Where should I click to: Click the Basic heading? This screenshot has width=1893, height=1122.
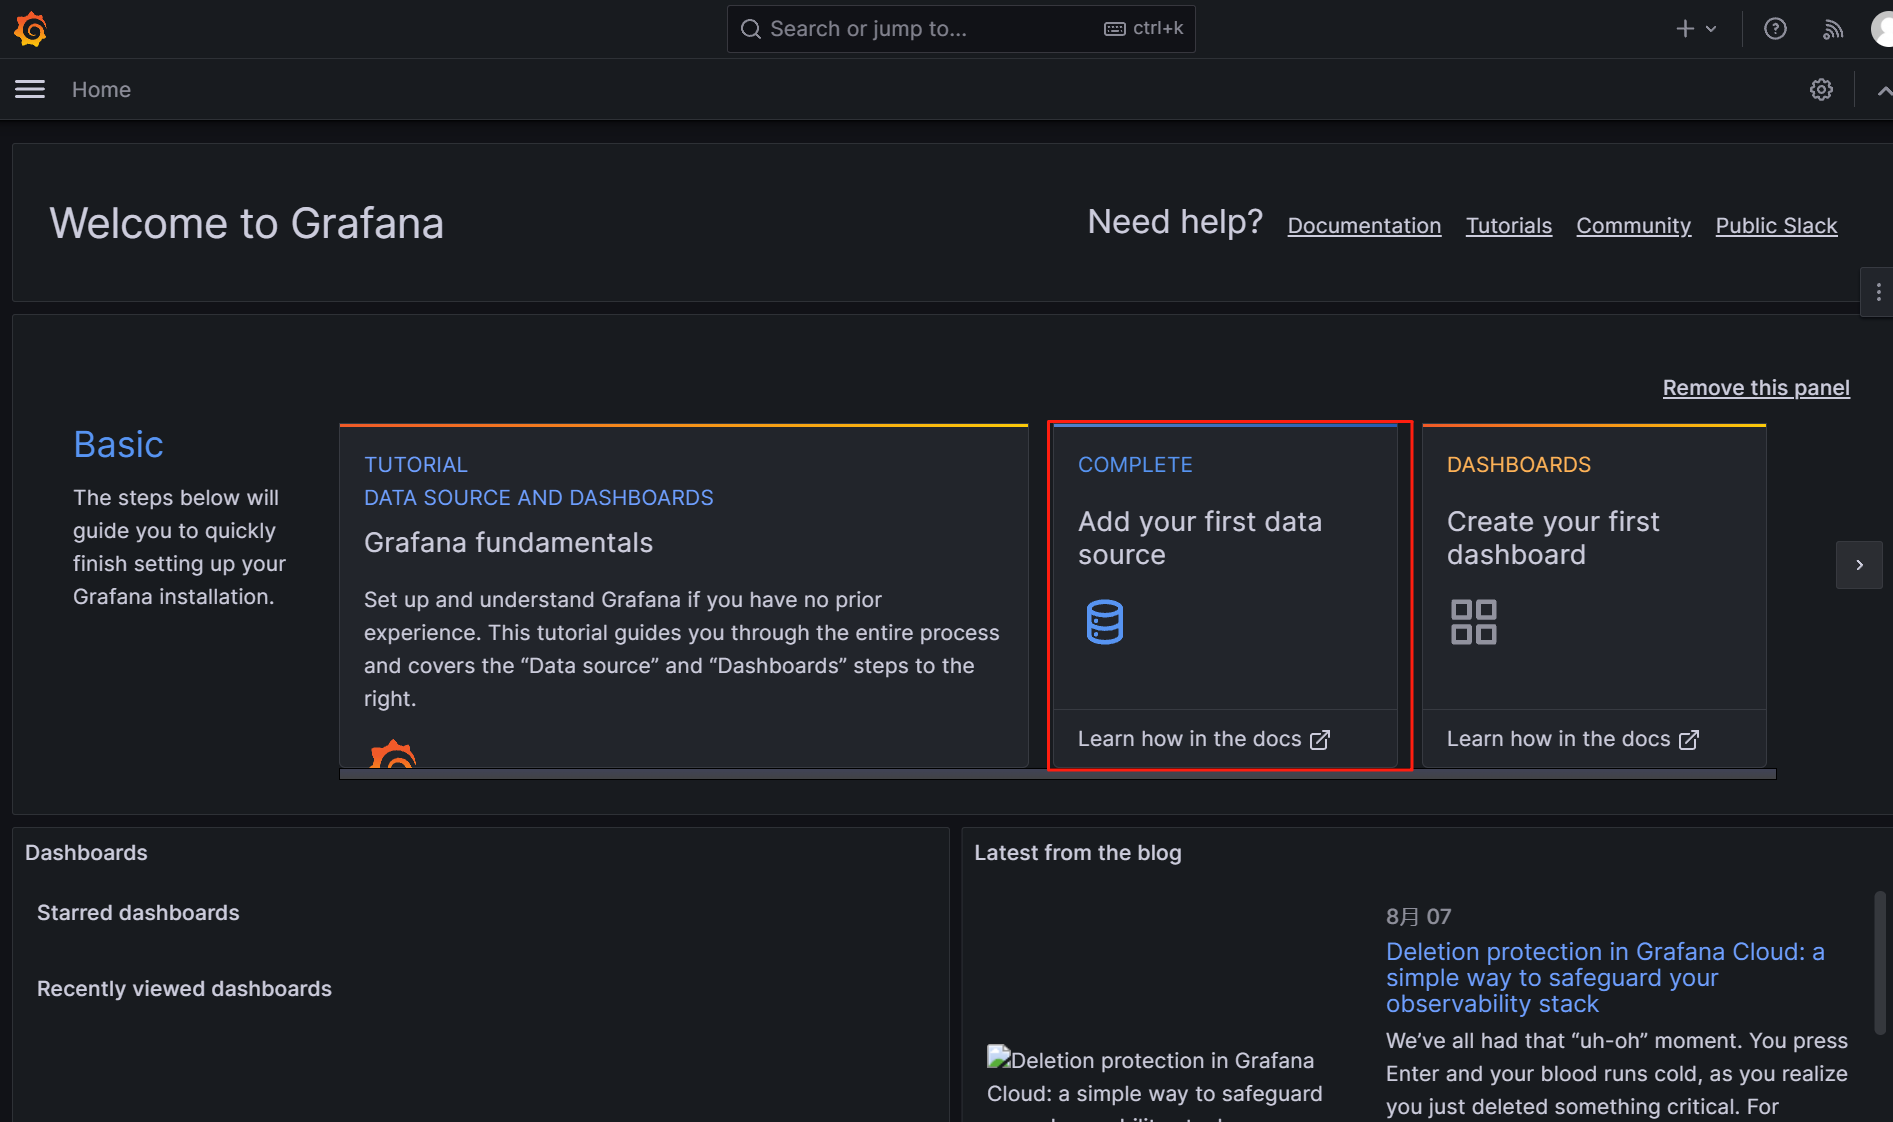coord(118,444)
